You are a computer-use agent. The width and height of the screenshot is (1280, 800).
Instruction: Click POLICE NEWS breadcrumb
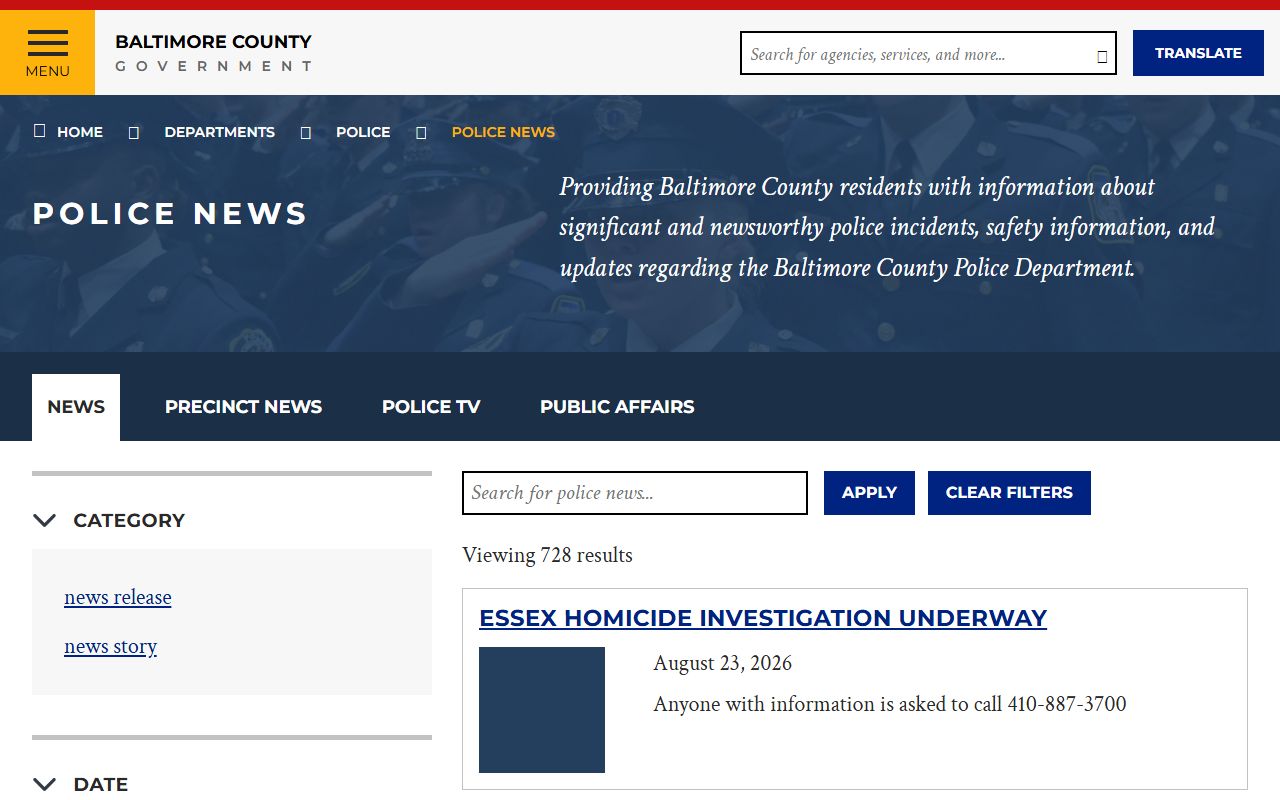[x=503, y=132]
